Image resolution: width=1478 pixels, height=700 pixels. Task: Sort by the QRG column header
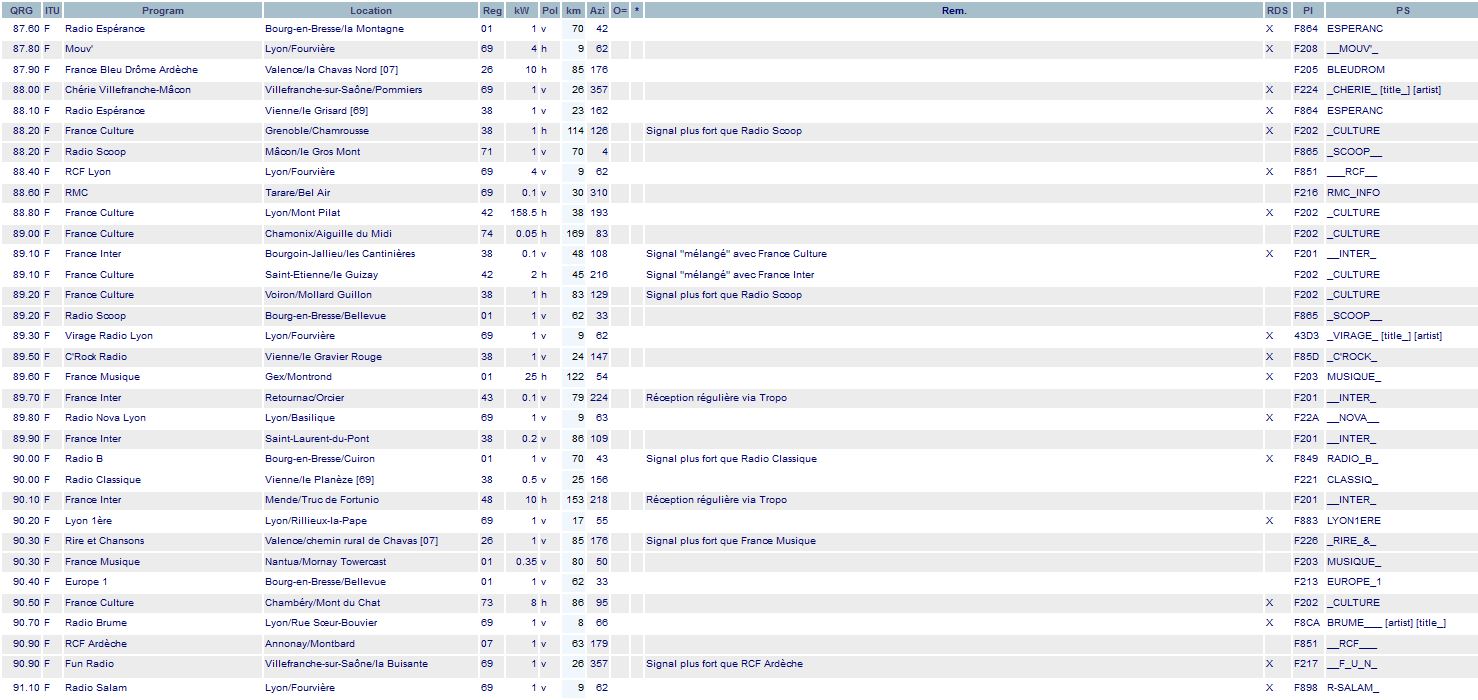pyautogui.click(x=21, y=10)
